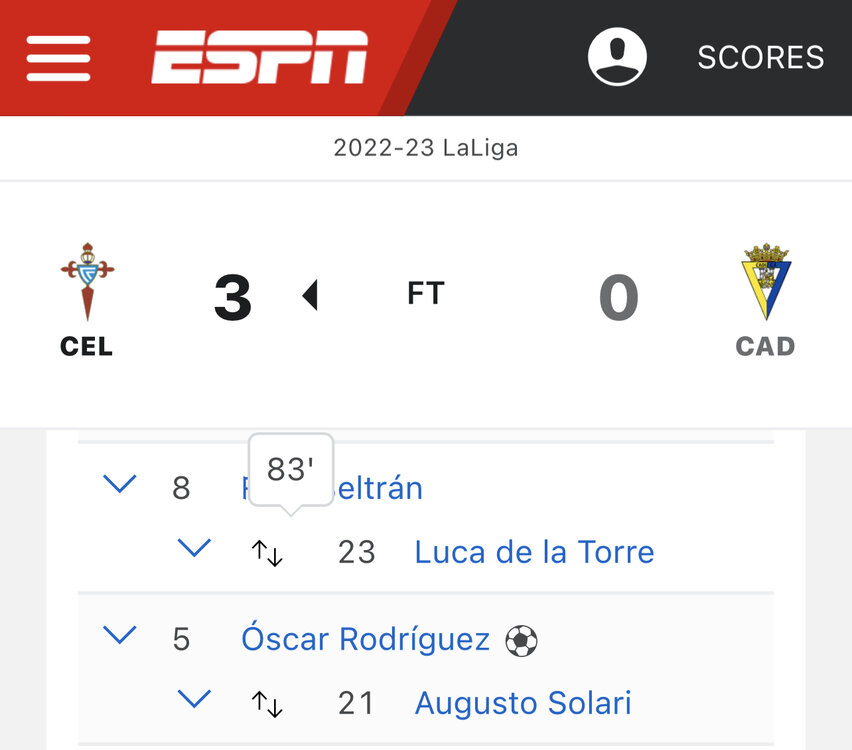
Task: Open Óscar Rodríguez's player page
Action: click(x=365, y=639)
